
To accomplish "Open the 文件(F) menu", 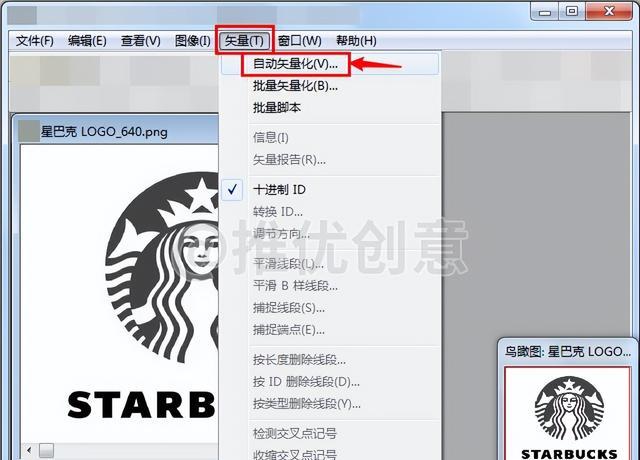I will tap(35, 41).
